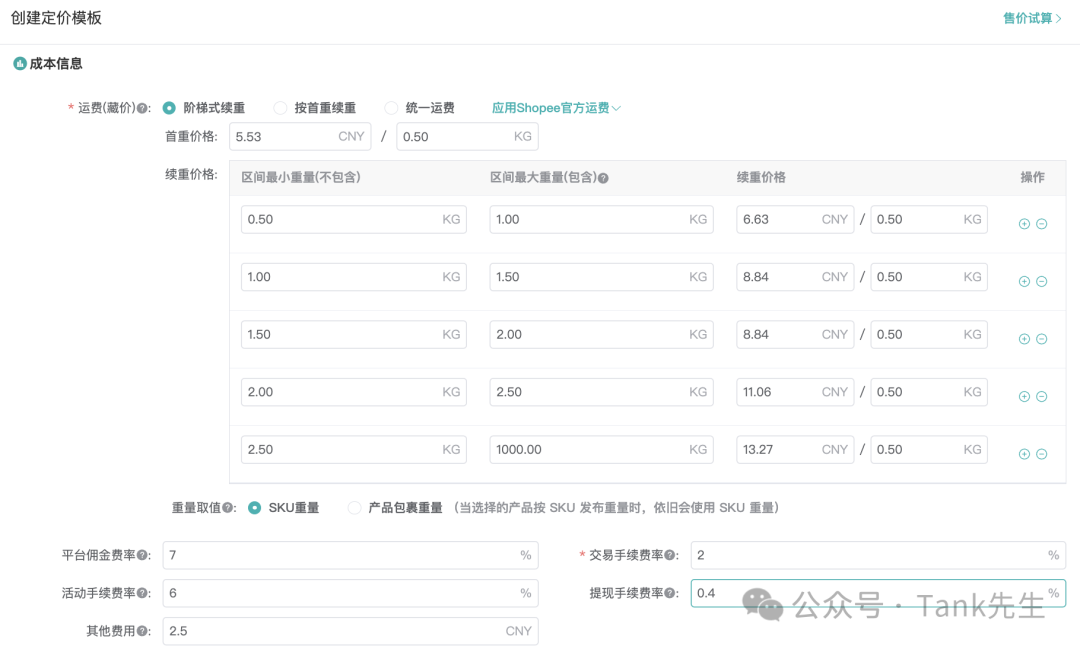Screen dimensions: 1080x649
Task: Select SKU重量 radio option
Action: (254, 508)
